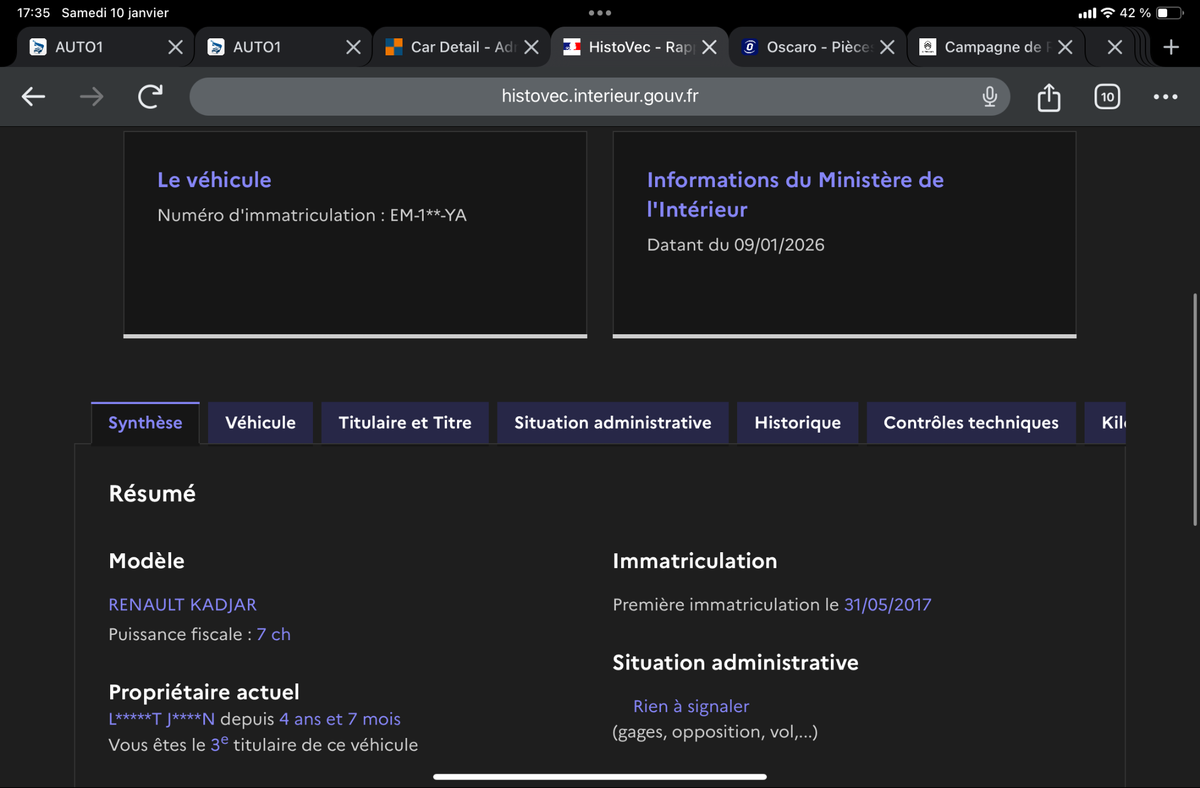Image resolution: width=1200 pixels, height=788 pixels.
Task: Open the share sheet icon
Action: point(1048,97)
